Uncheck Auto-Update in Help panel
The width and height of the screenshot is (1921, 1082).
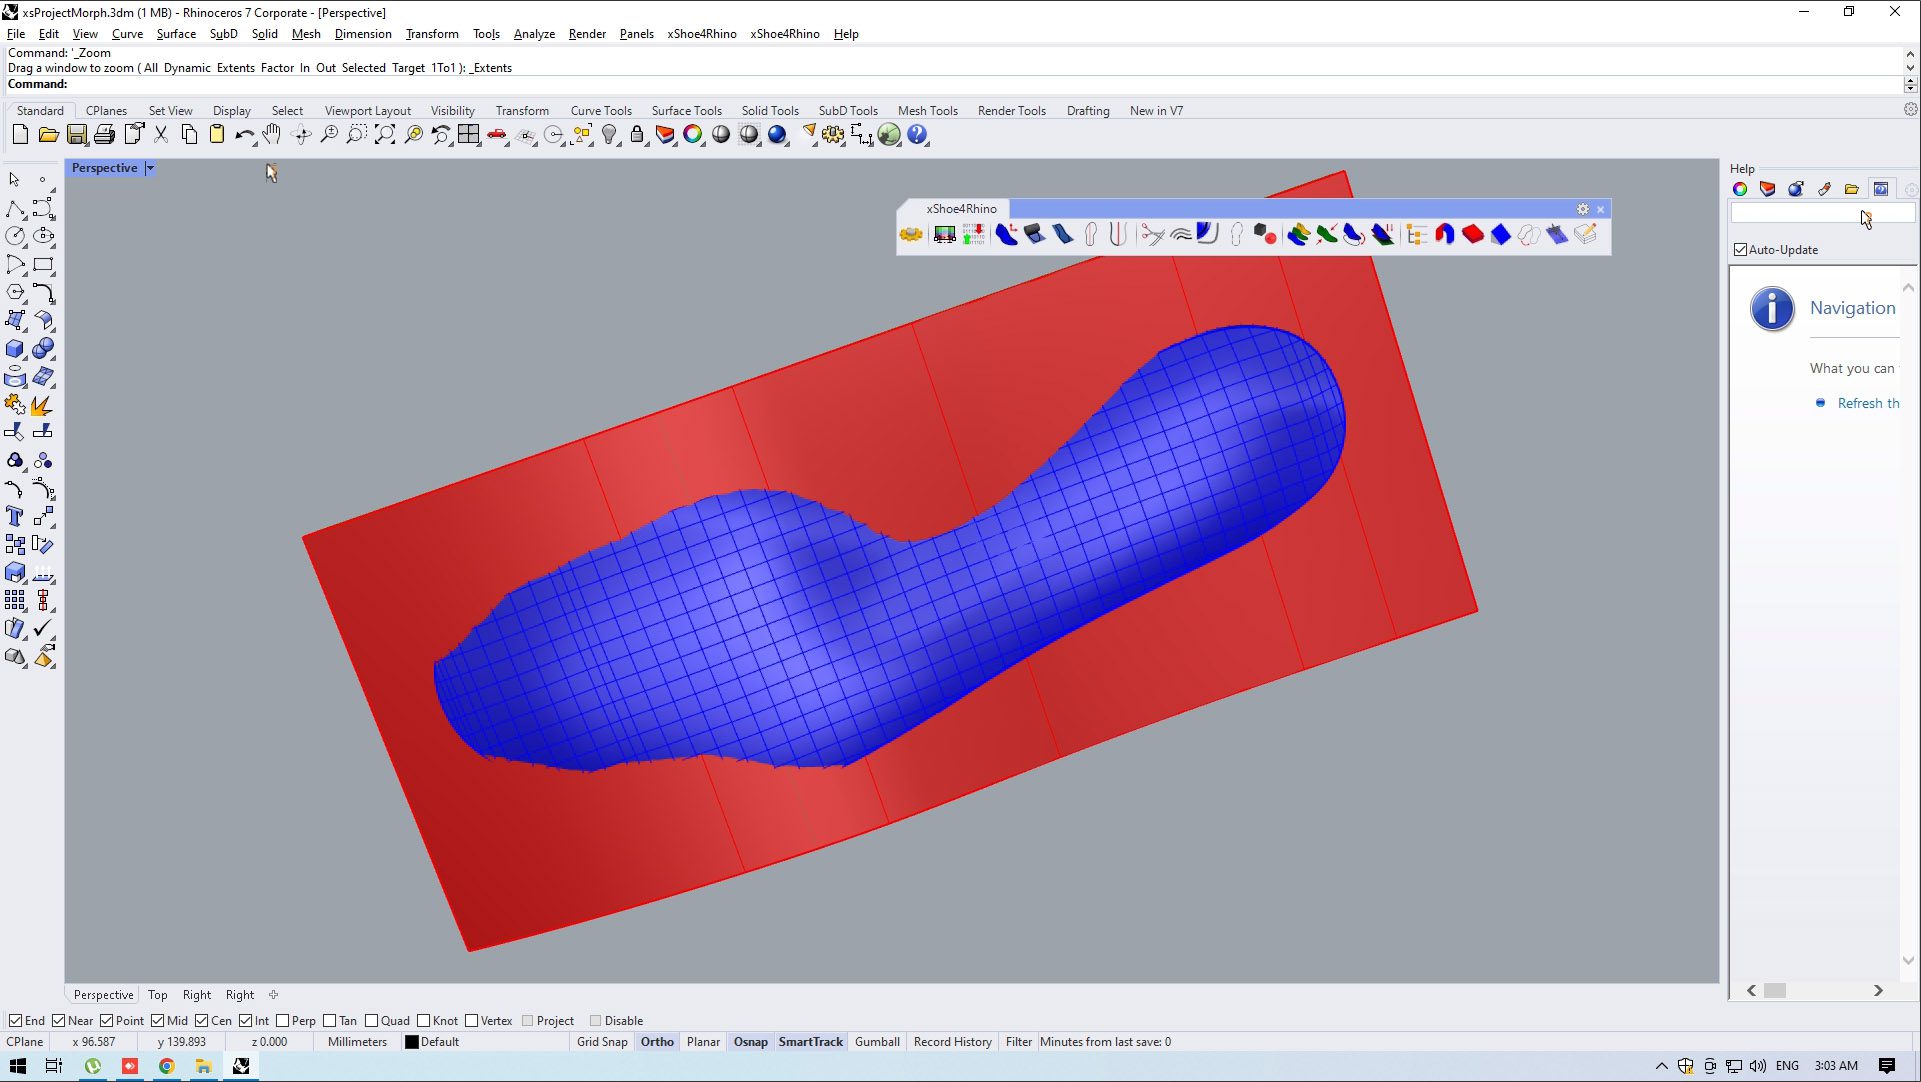click(1741, 250)
